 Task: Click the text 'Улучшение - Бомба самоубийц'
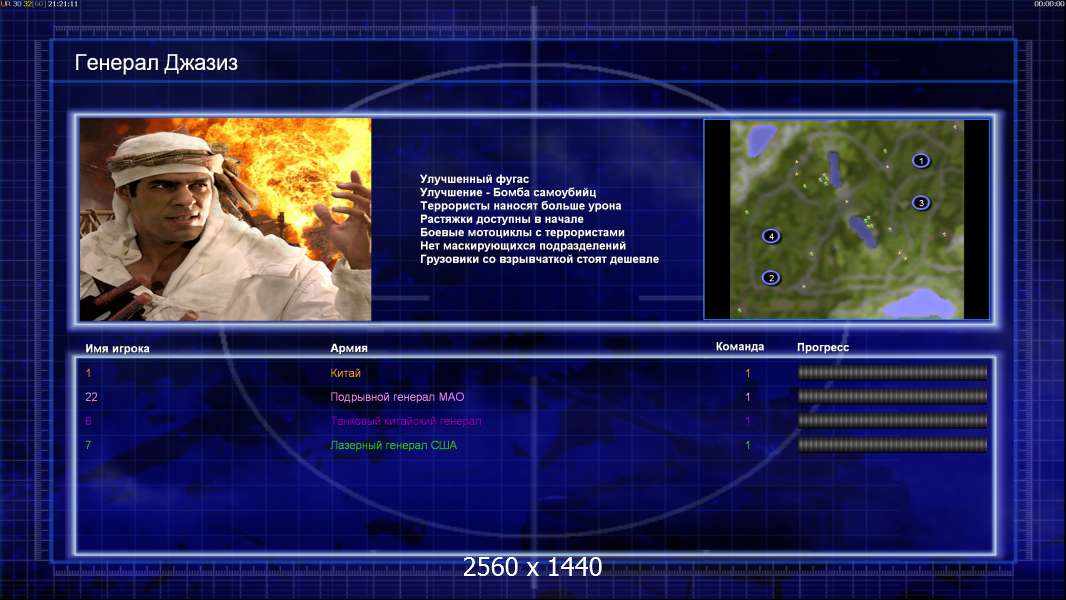(508, 192)
